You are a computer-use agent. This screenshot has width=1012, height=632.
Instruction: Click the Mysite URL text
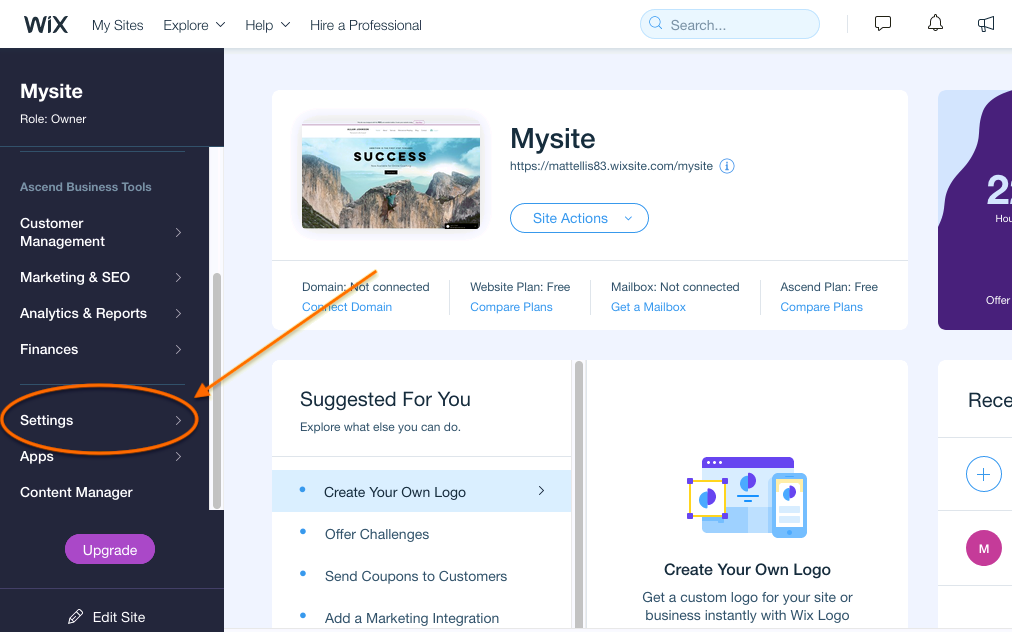tap(611, 166)
